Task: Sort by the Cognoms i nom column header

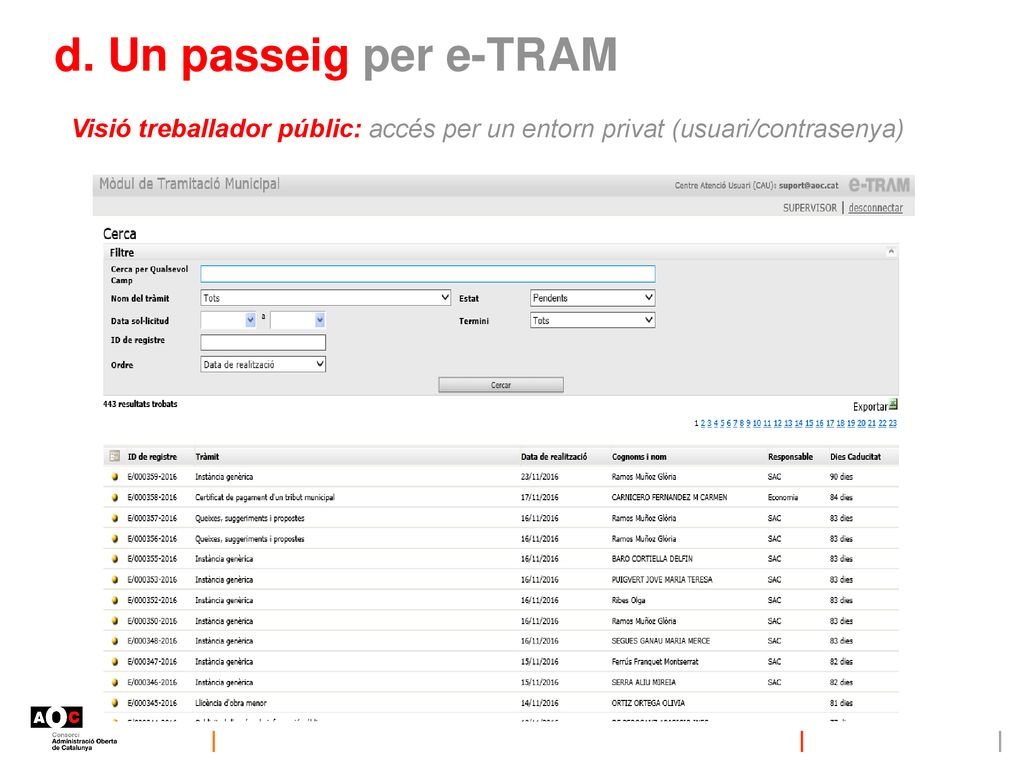Action: (639, 456)
